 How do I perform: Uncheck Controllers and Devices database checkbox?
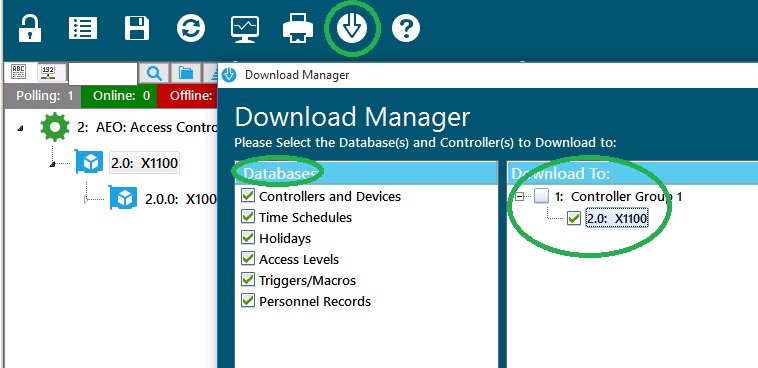click(248, 195)
